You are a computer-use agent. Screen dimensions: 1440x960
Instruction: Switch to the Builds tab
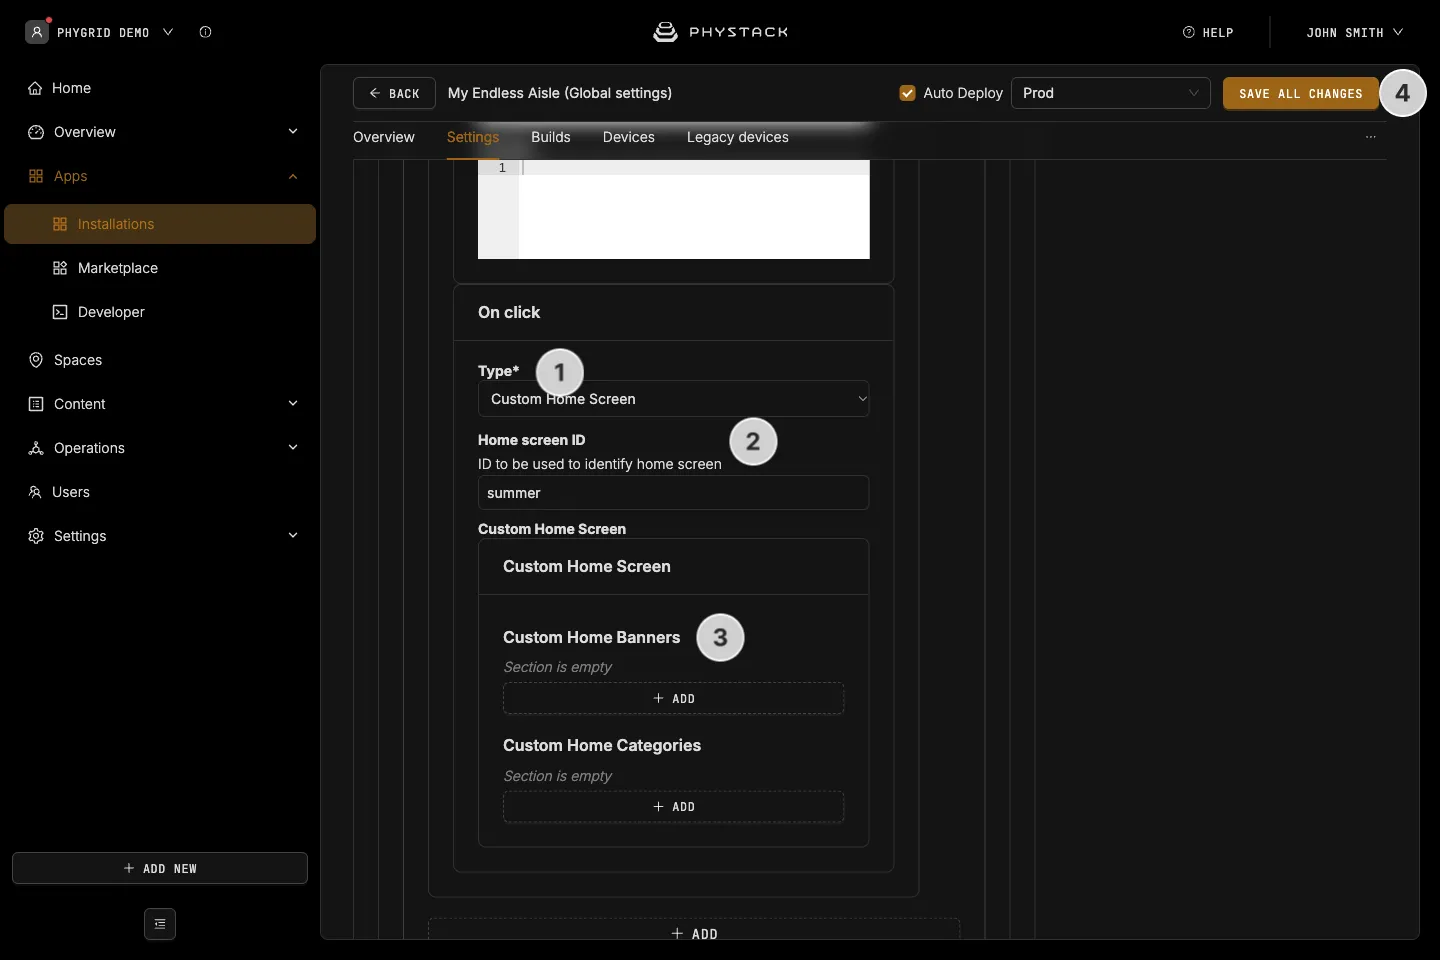click(551, 137)
